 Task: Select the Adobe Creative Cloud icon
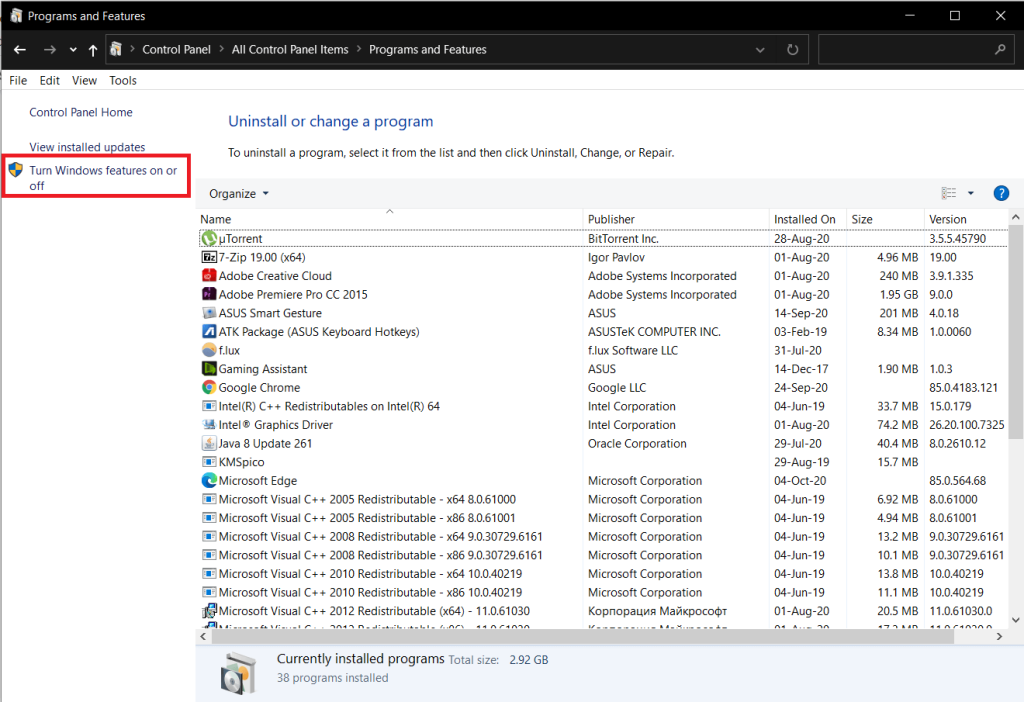(209, 276)
